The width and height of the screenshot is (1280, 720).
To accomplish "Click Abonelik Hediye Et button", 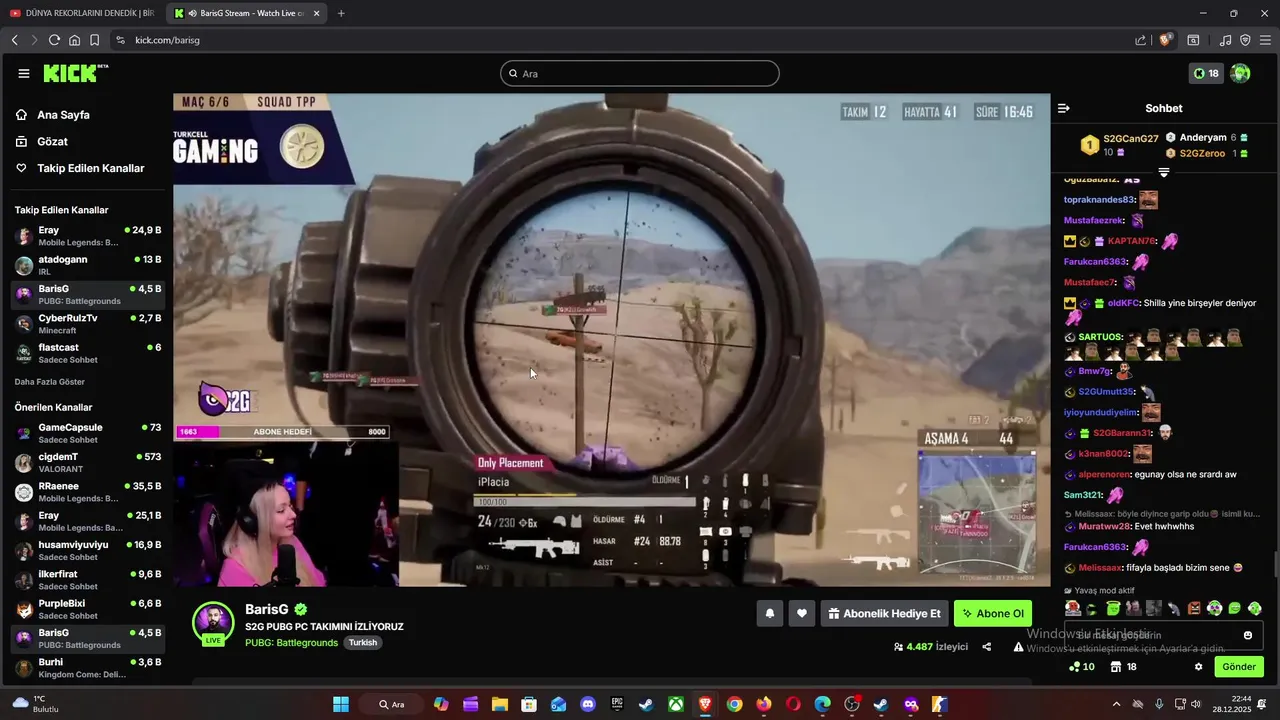I will (x=884, y=614).
